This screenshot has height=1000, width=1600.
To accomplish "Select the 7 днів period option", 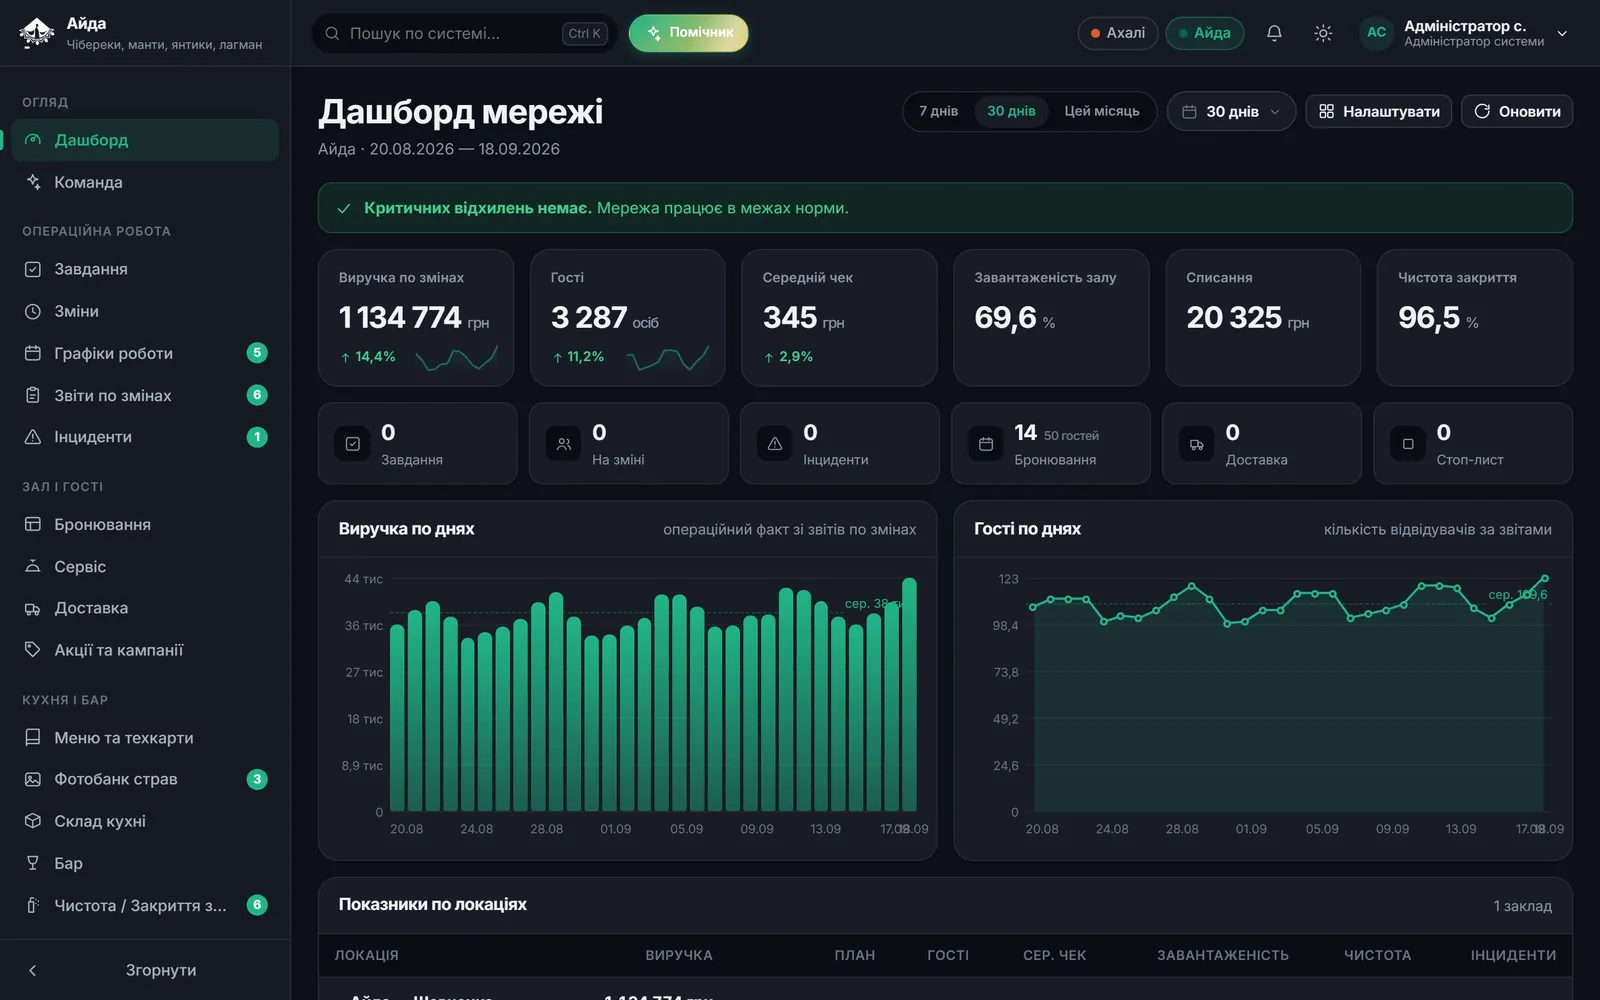I will tap(938, 111).
